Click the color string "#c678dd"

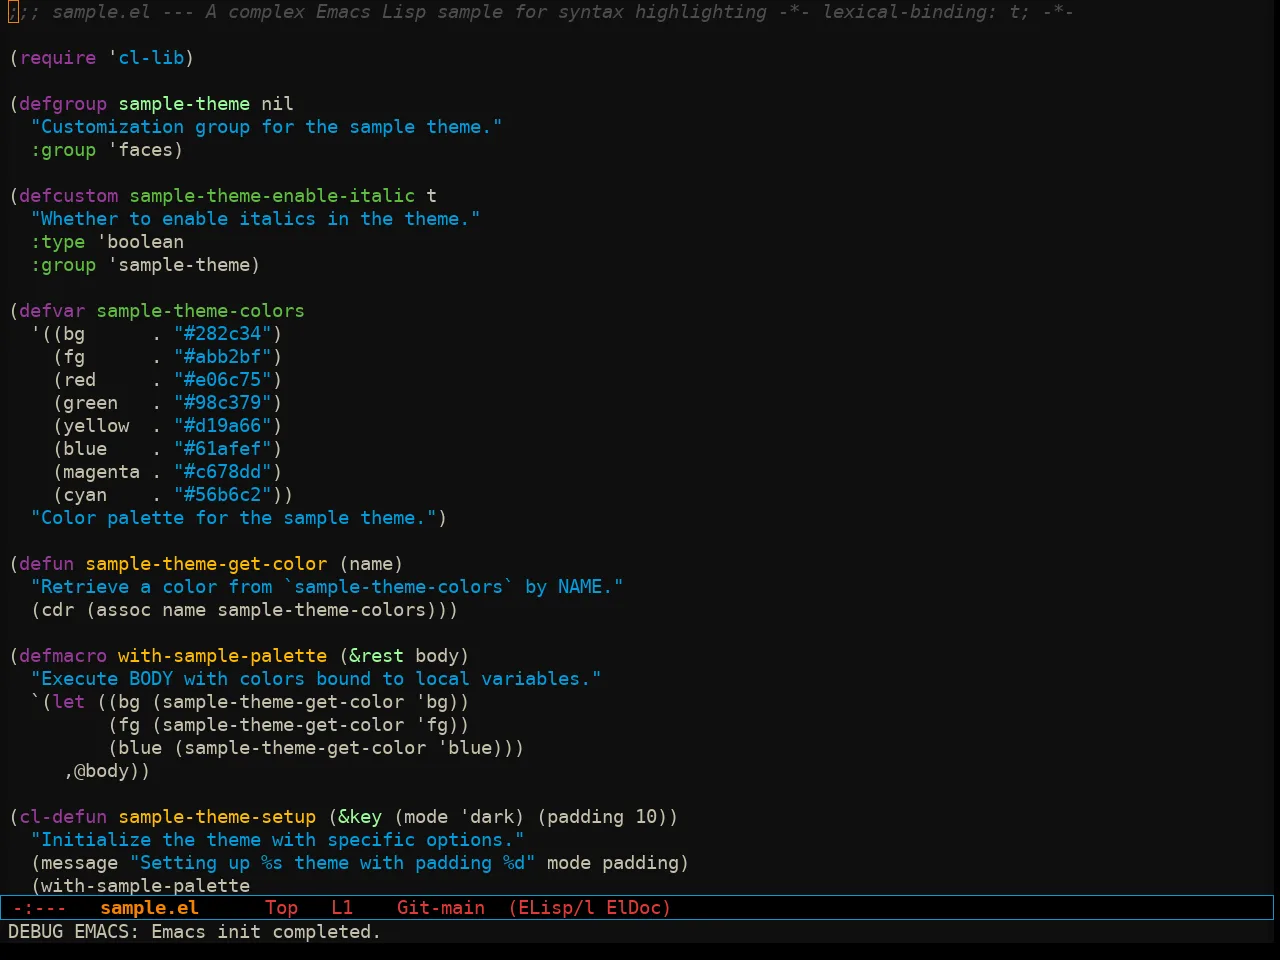coord(223,472)
